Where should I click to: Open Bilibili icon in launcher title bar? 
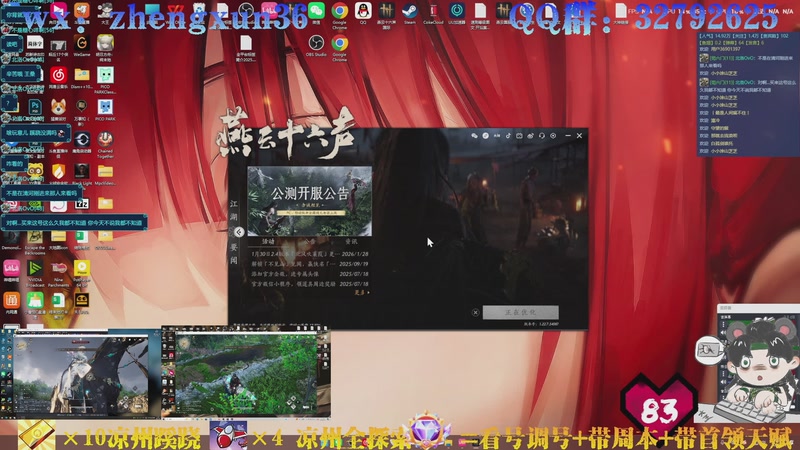coord(519,136)
